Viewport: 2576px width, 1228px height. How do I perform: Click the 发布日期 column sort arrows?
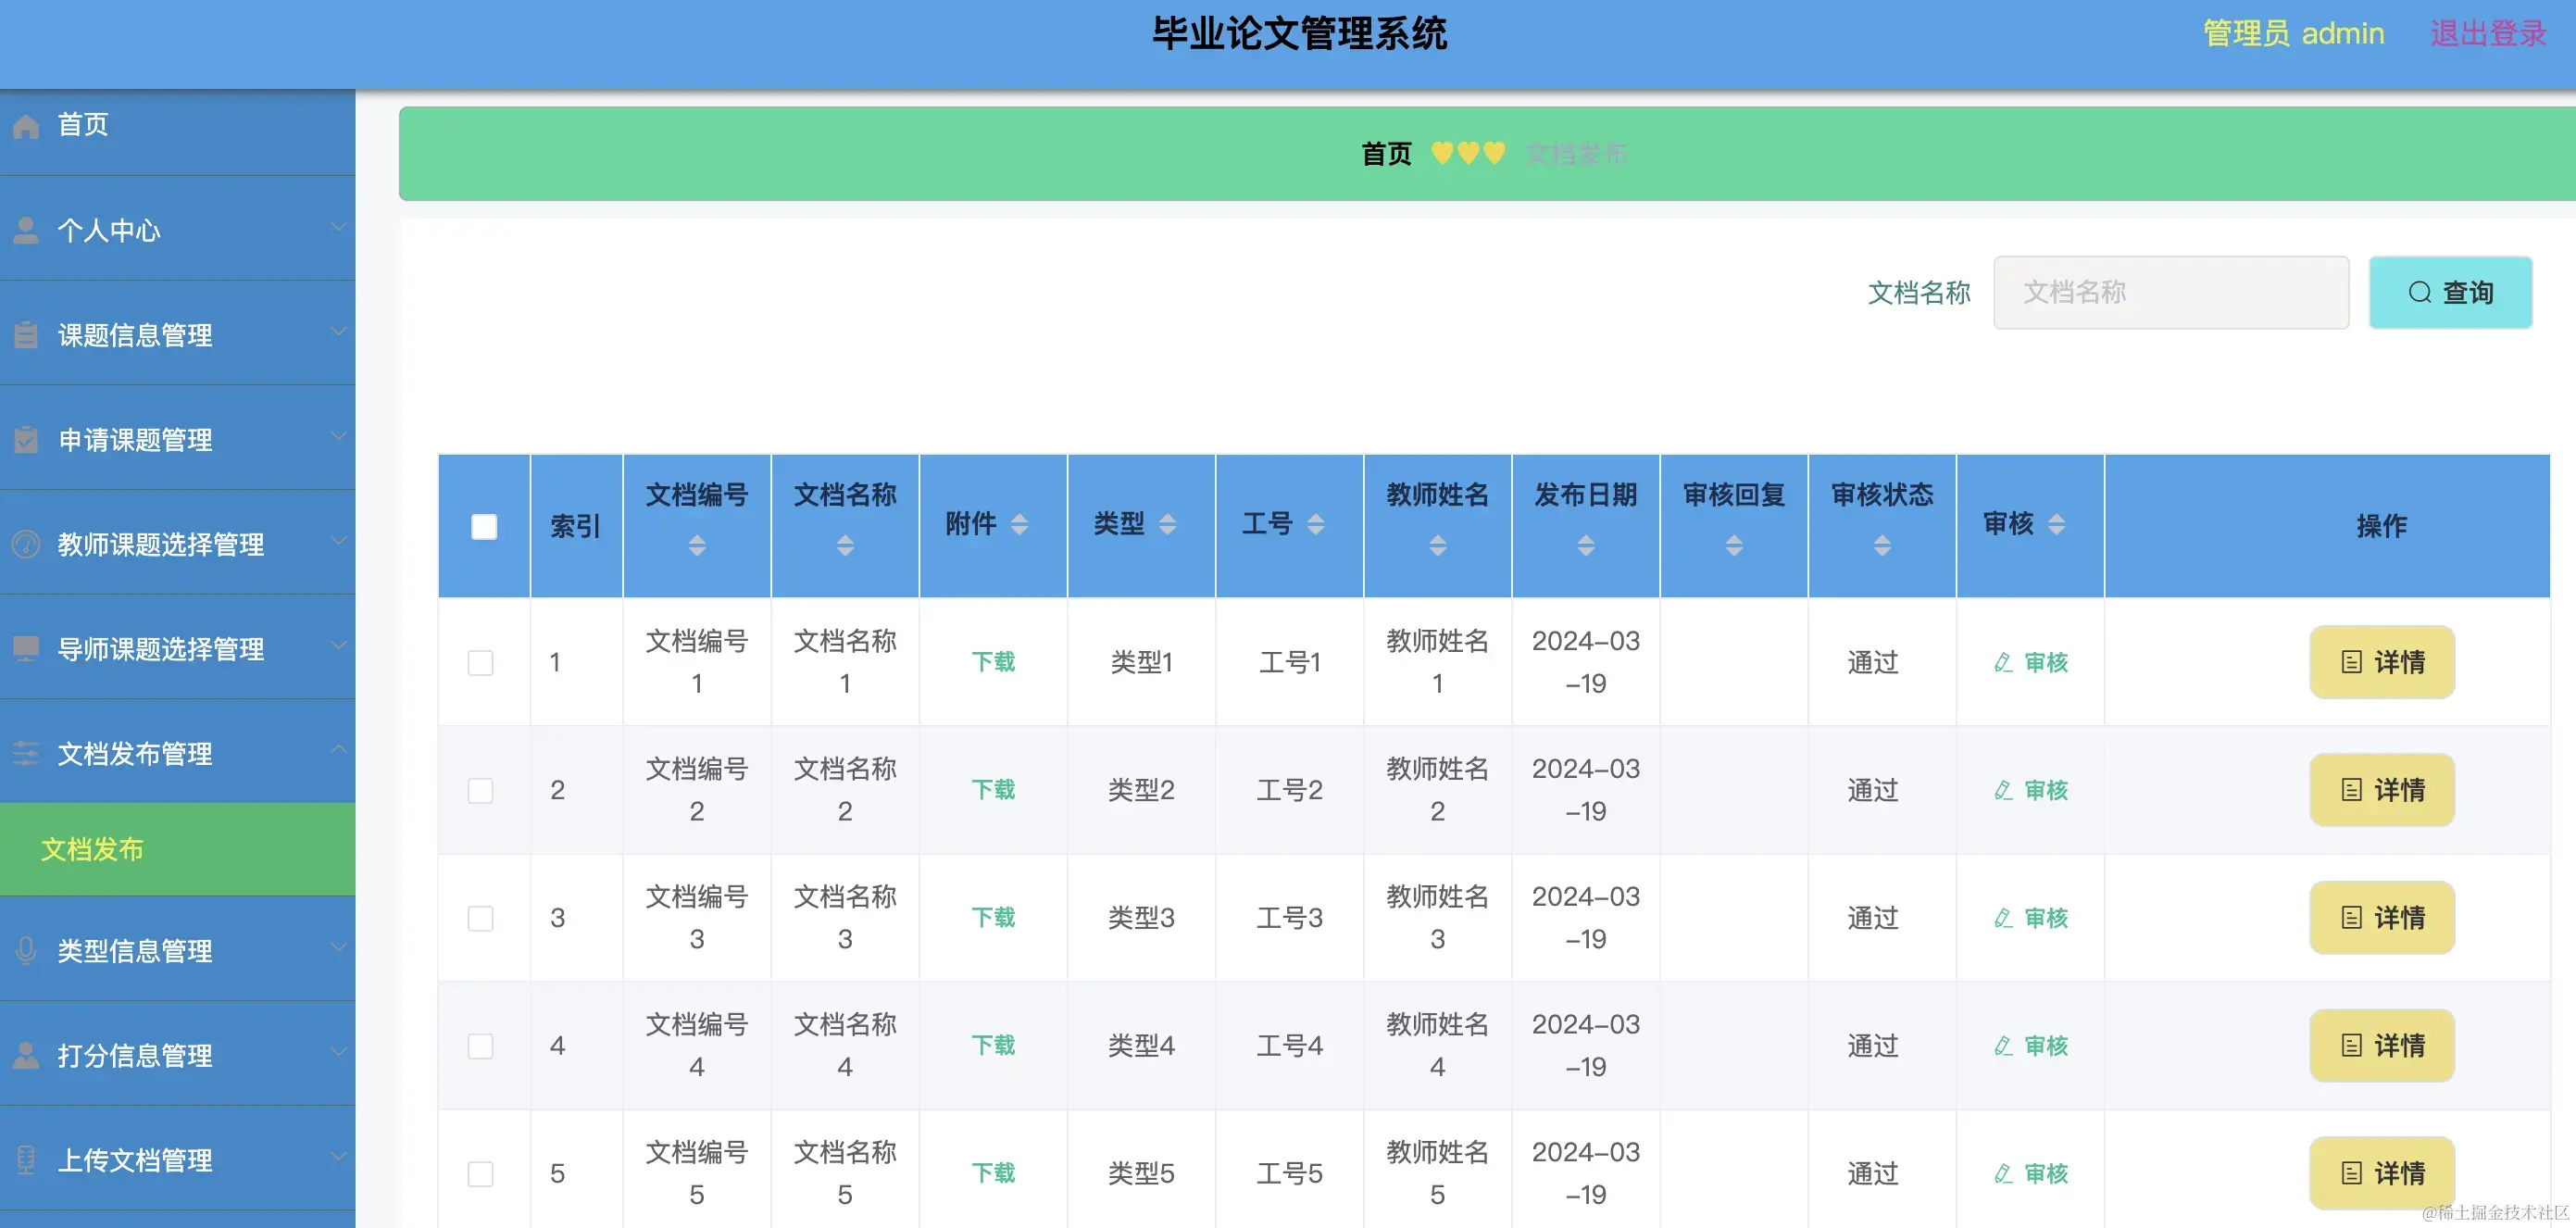coord(1586,546)
